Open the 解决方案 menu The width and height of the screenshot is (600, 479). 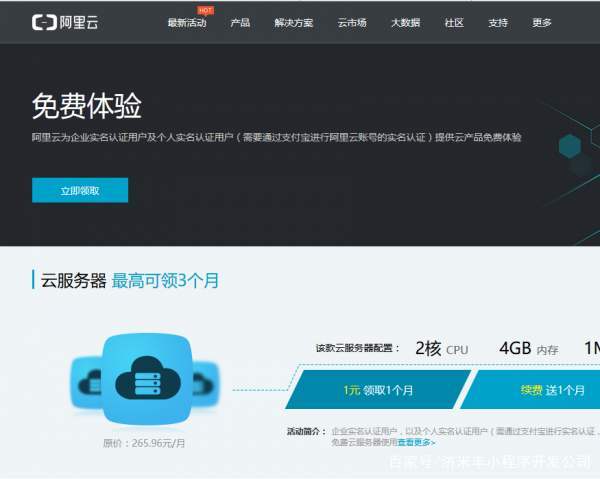click(293, 23)
